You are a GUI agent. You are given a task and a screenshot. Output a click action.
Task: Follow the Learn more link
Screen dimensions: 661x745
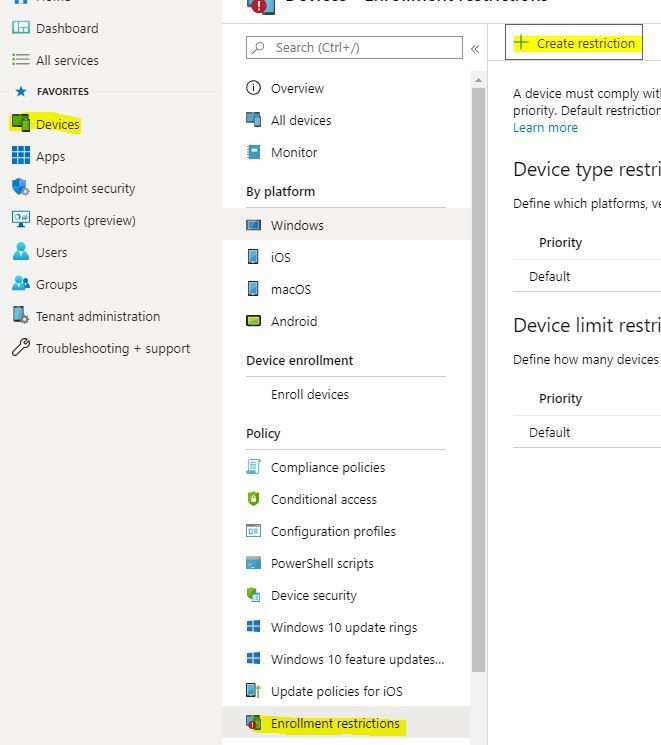tap(545, 128)
